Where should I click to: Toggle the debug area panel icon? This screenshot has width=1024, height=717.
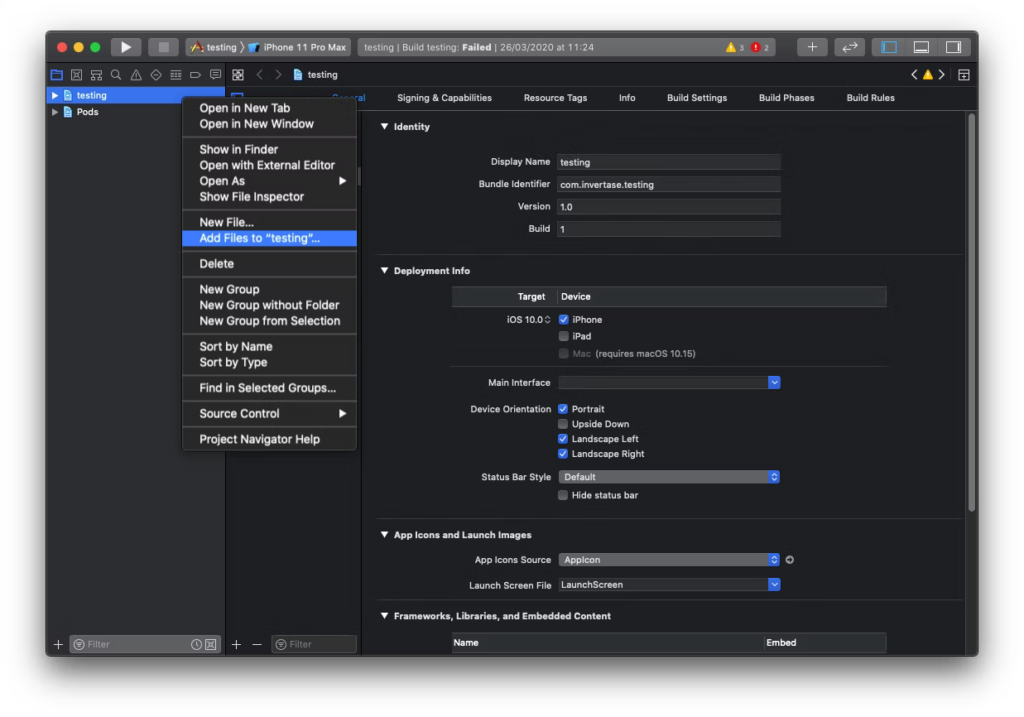[921, 47]
